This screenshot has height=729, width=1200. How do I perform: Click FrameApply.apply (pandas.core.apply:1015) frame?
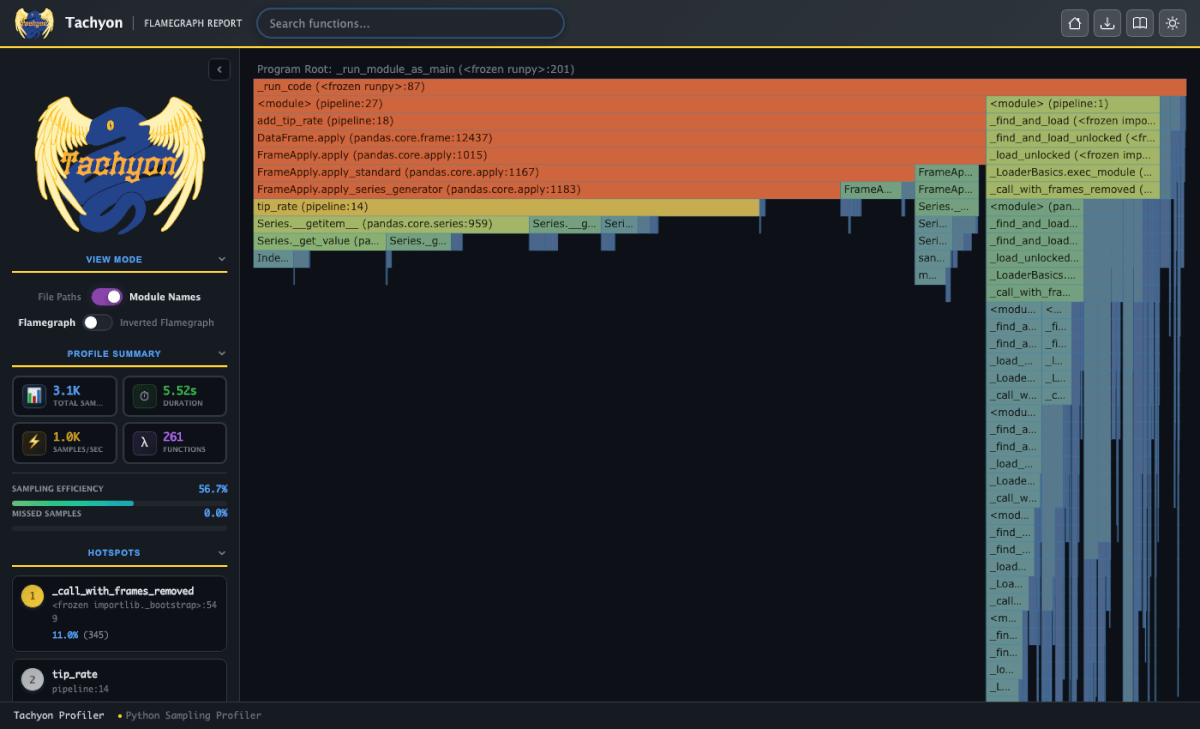point(619,155)
